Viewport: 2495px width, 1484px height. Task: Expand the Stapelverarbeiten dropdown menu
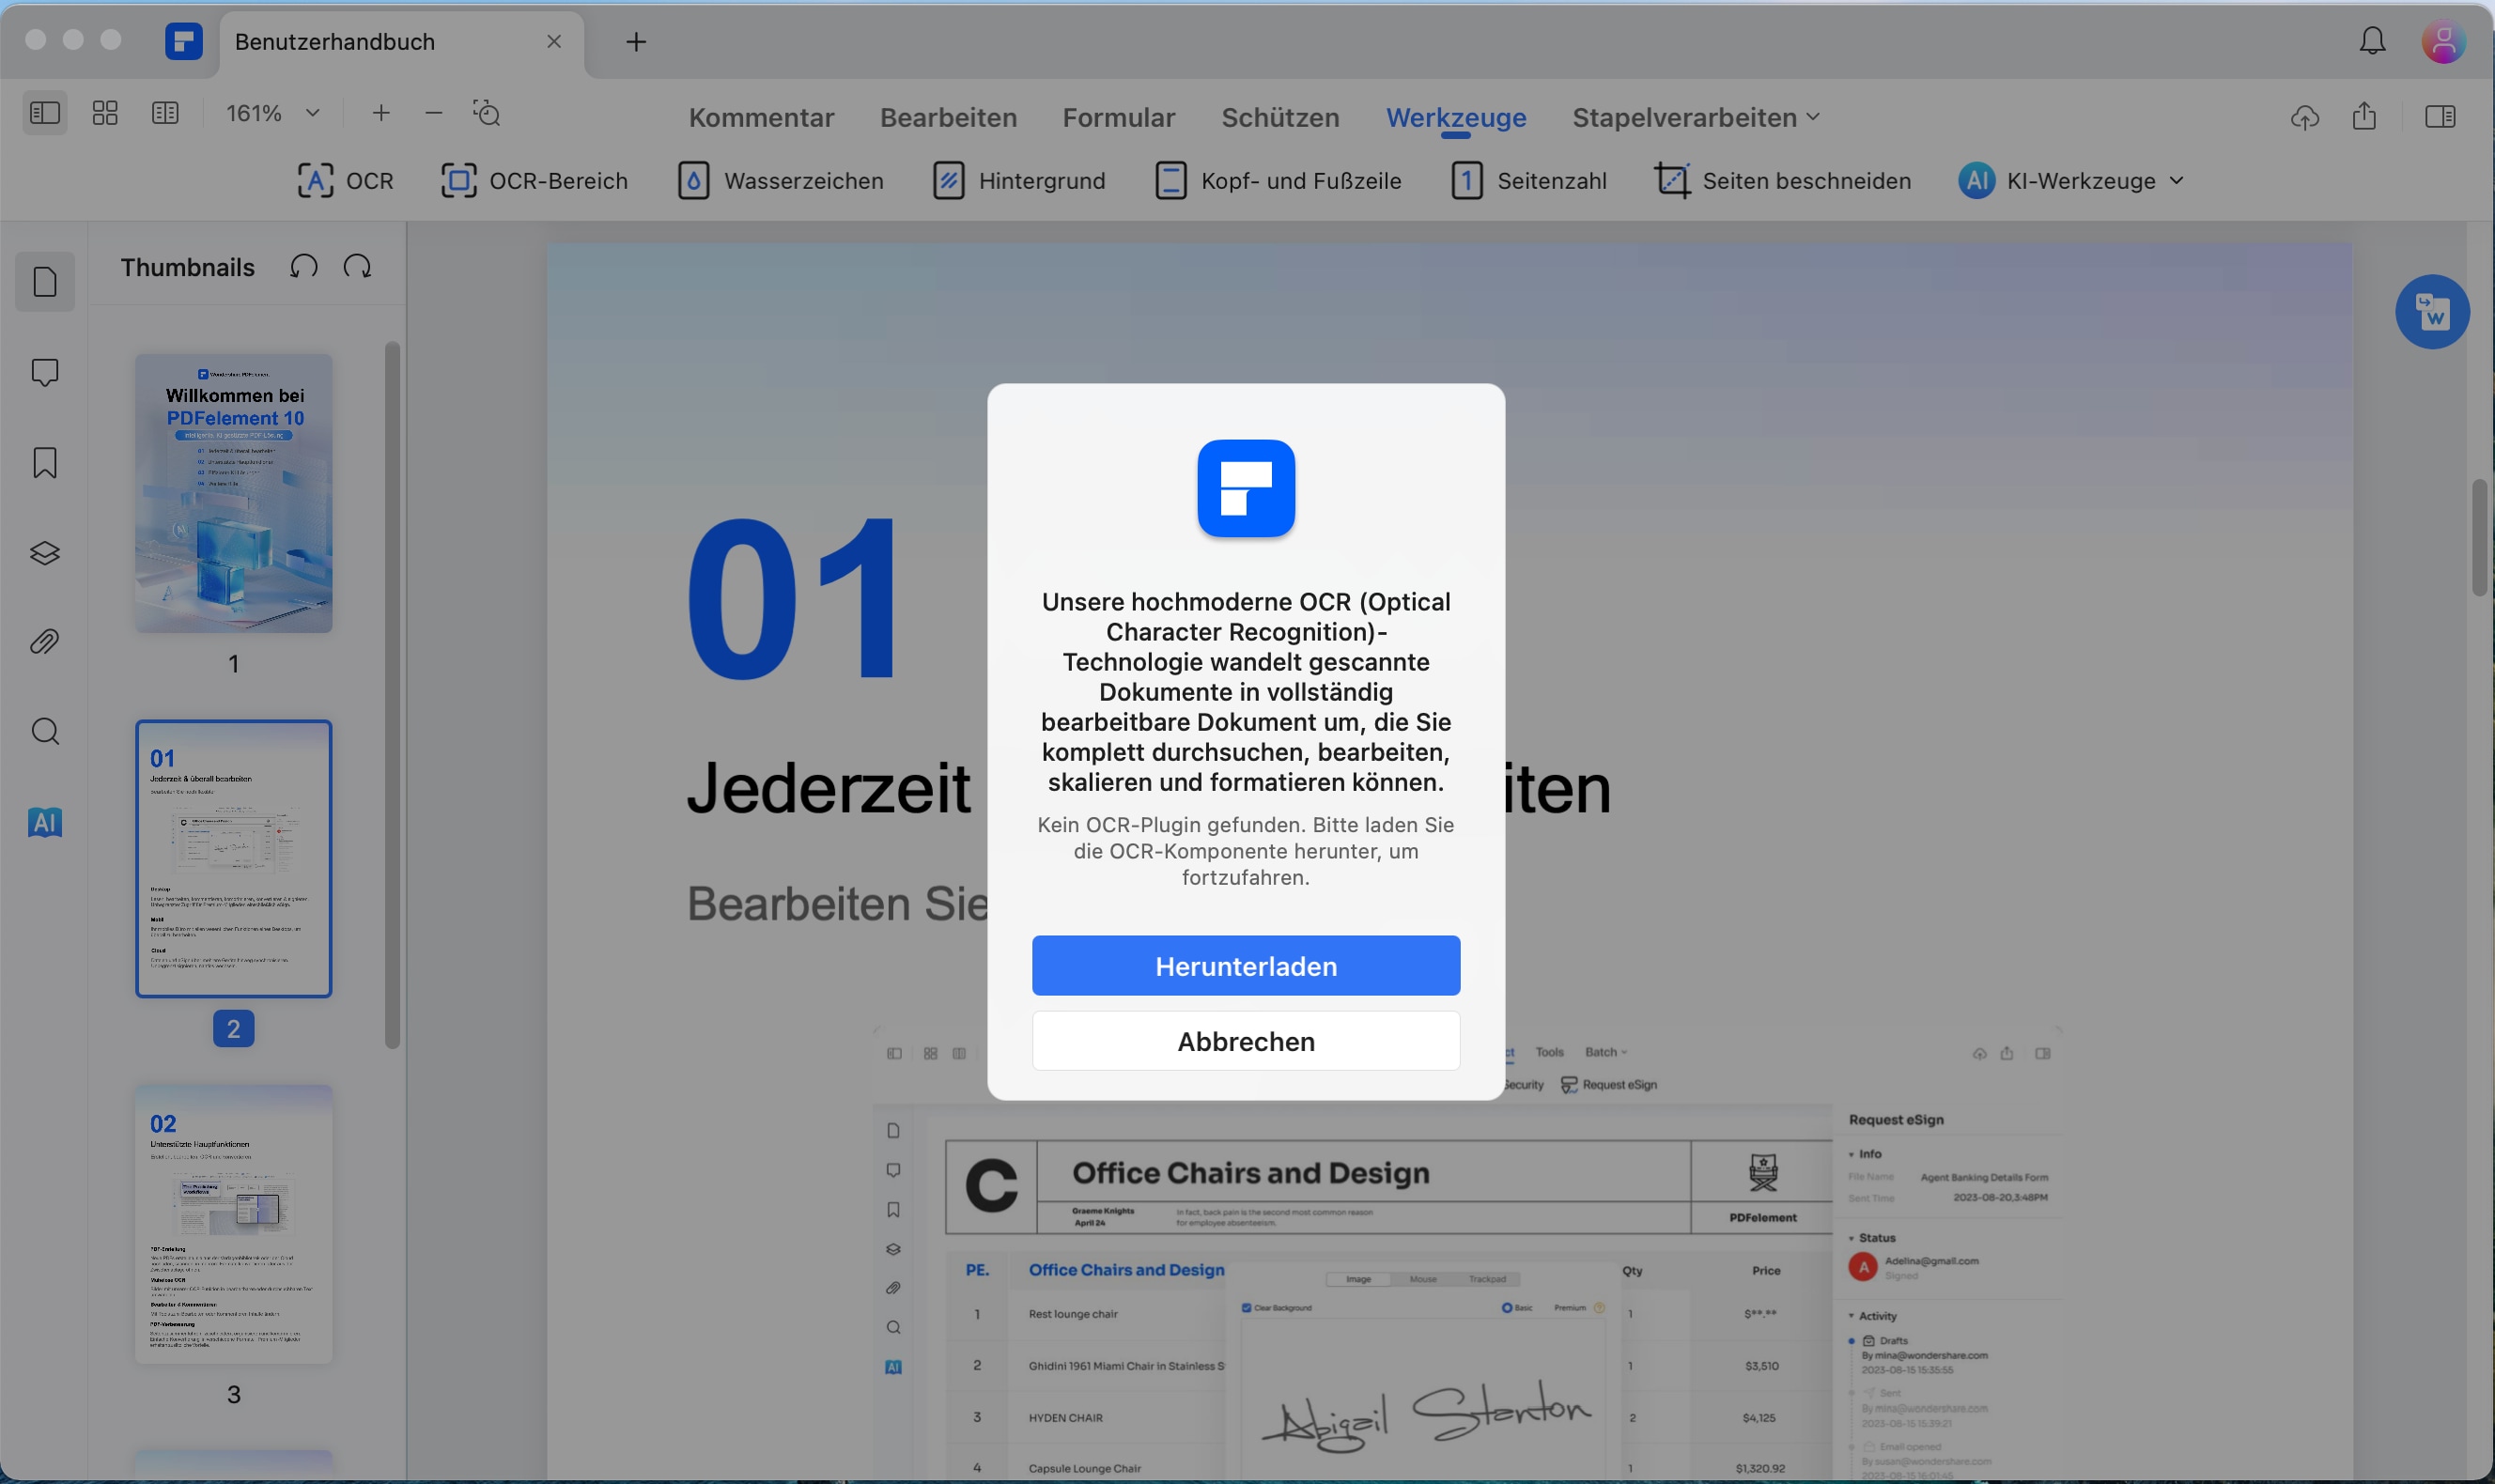[1696, 117]
